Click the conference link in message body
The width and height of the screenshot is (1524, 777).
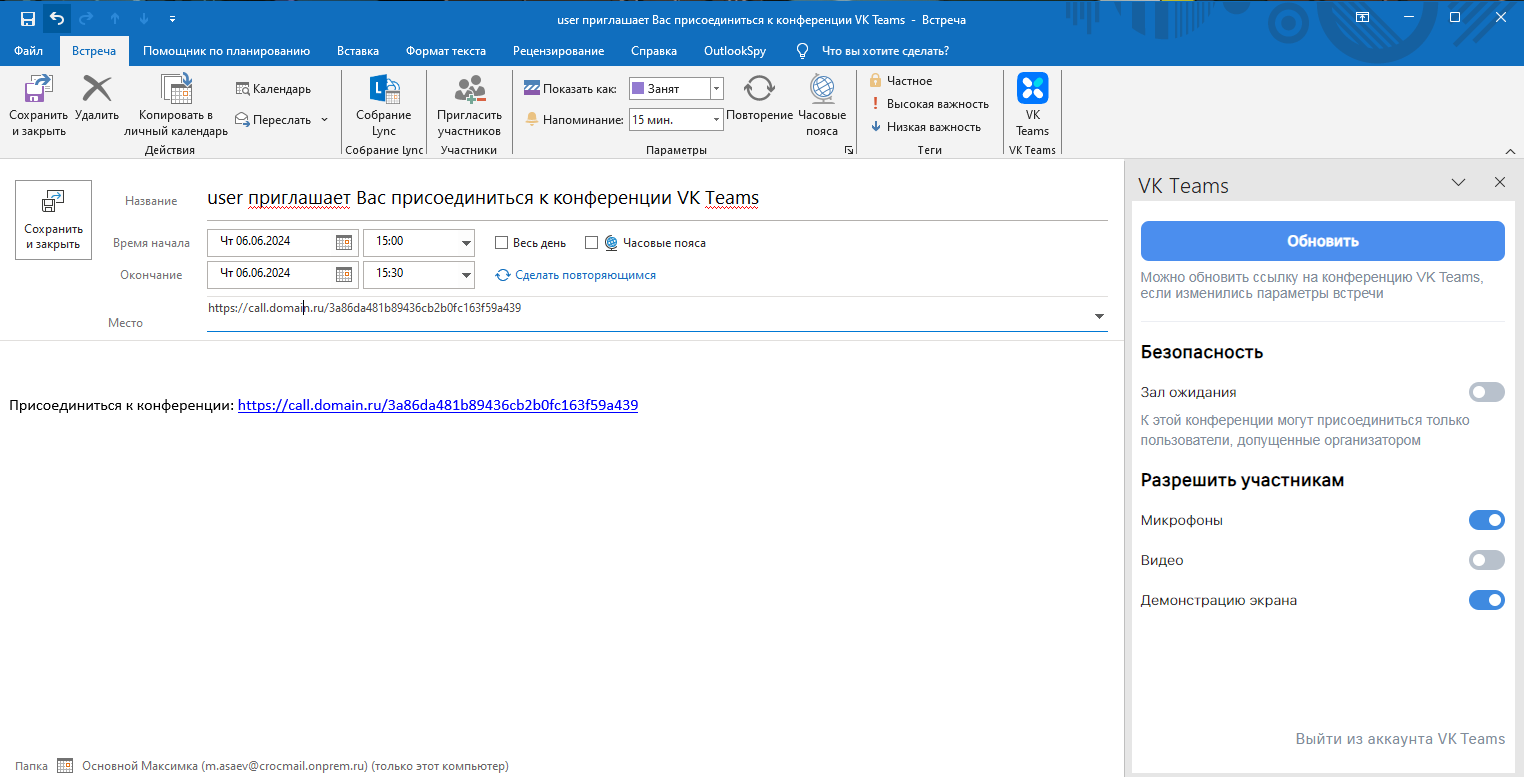[x=437, y=406]
